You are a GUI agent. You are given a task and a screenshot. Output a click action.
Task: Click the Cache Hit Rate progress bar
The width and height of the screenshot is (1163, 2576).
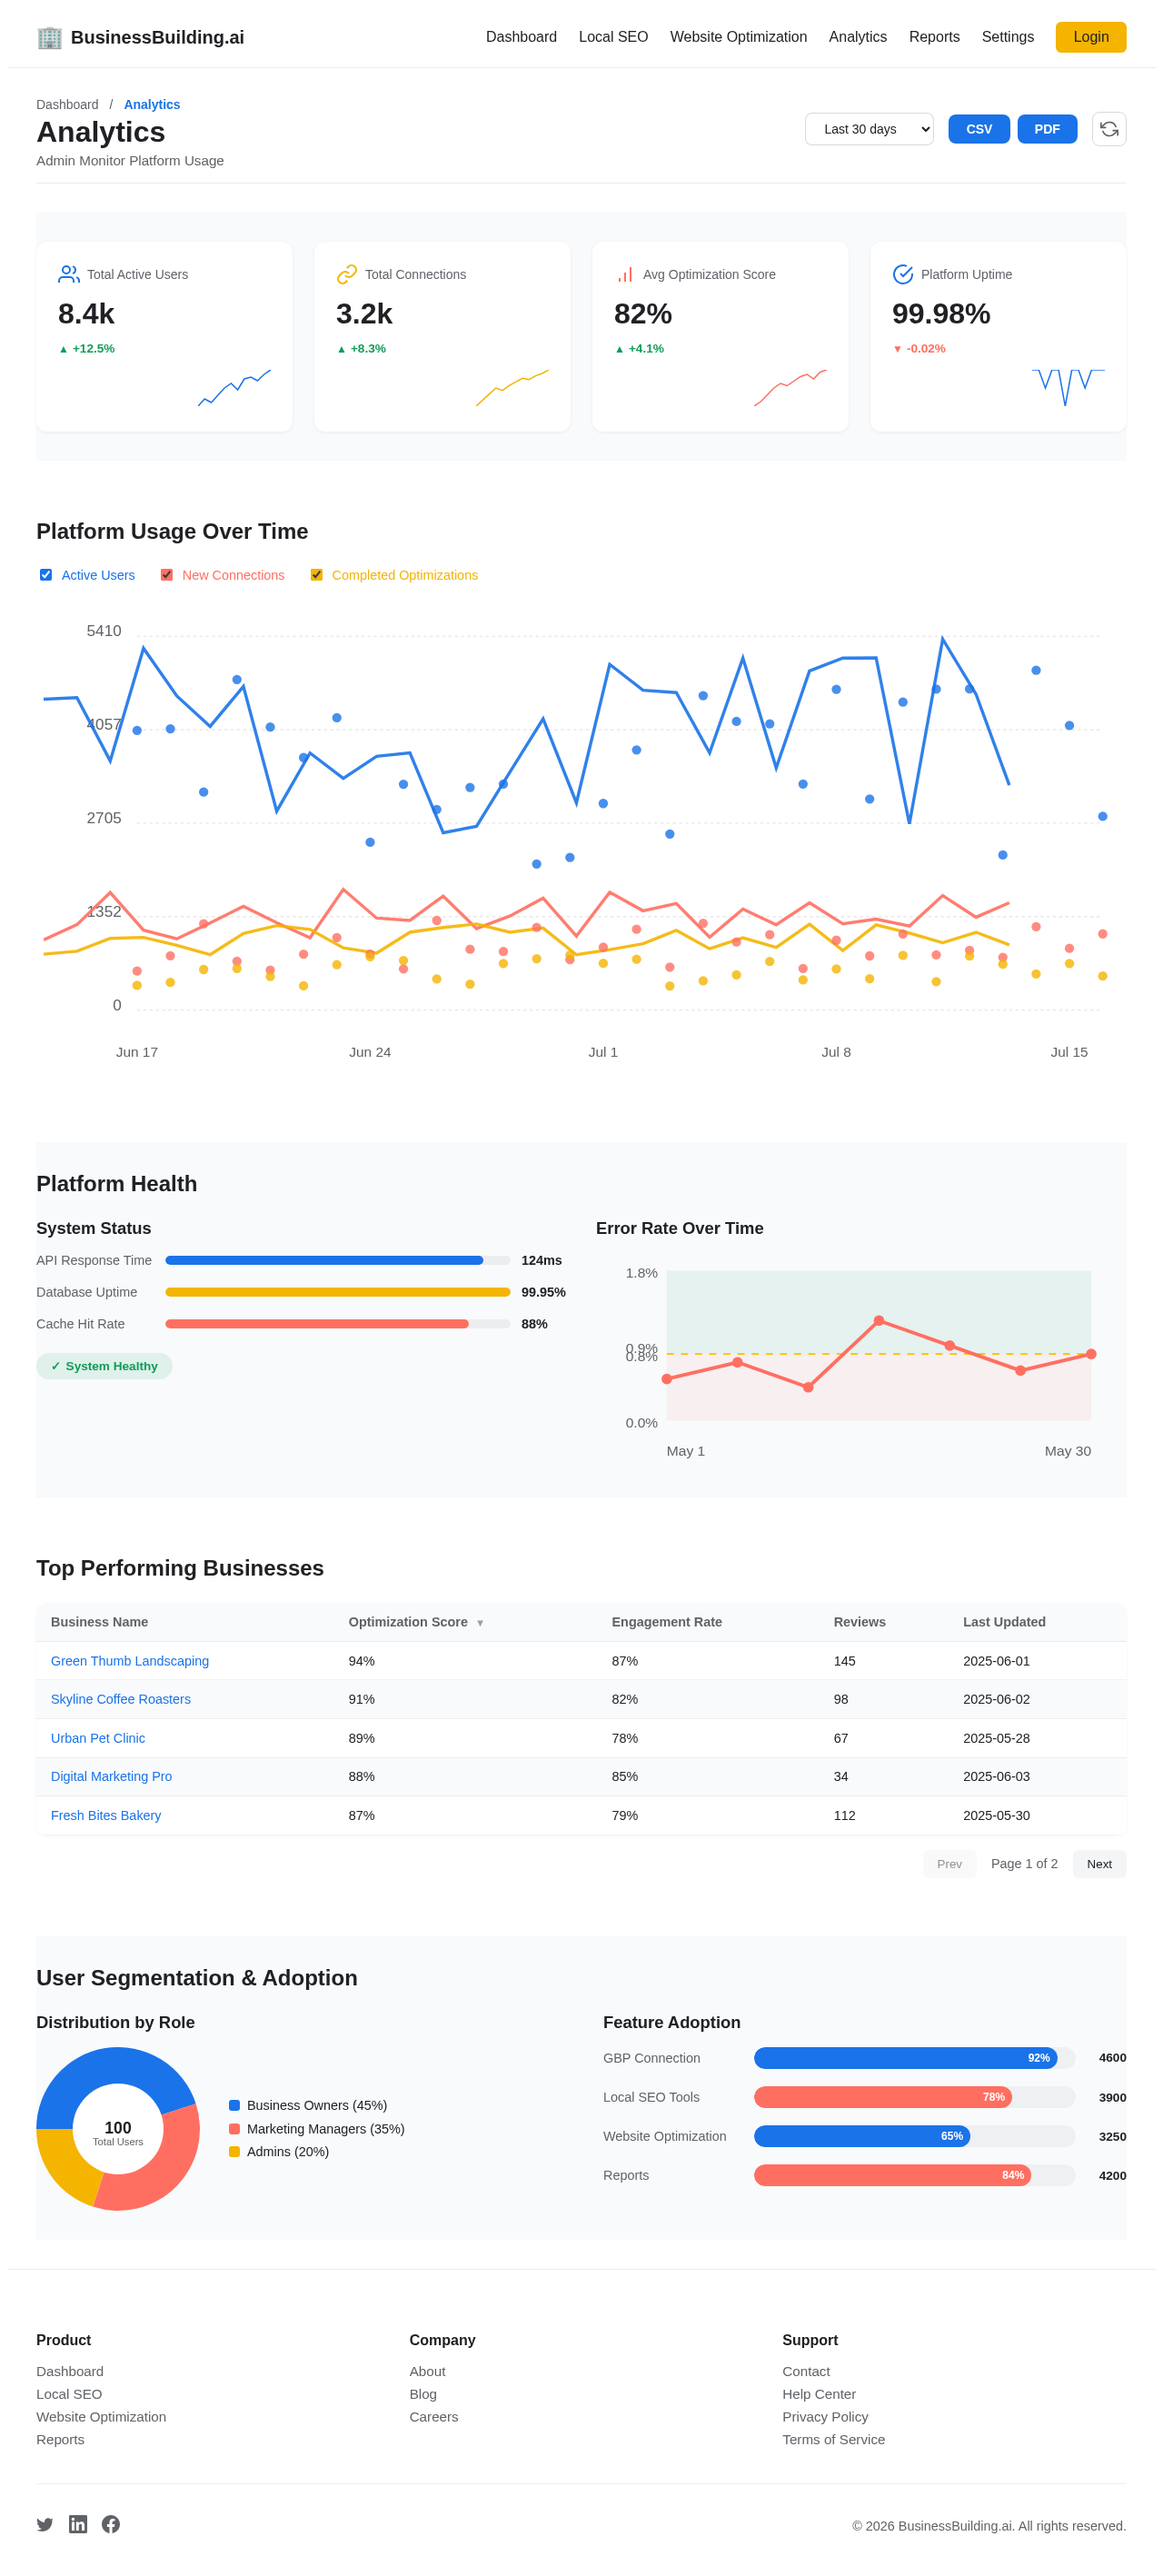click(x=338, y=1324)
